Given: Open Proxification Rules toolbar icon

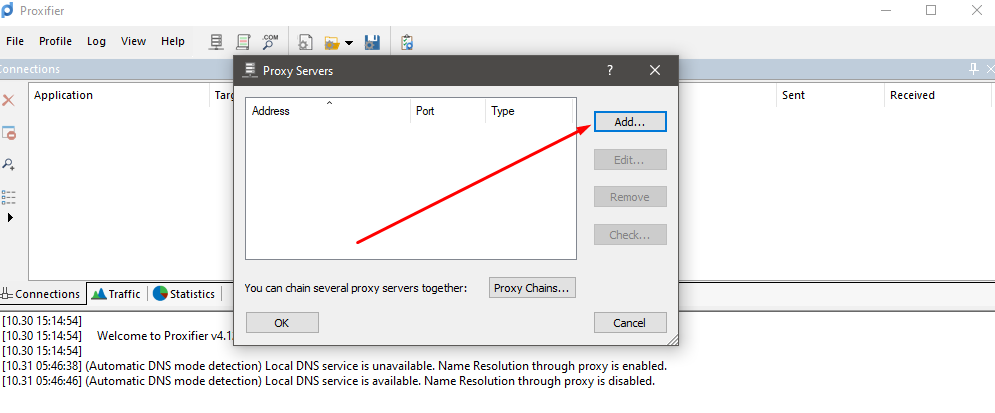Looking at the screenshot, I should click(x=243, y=42).
